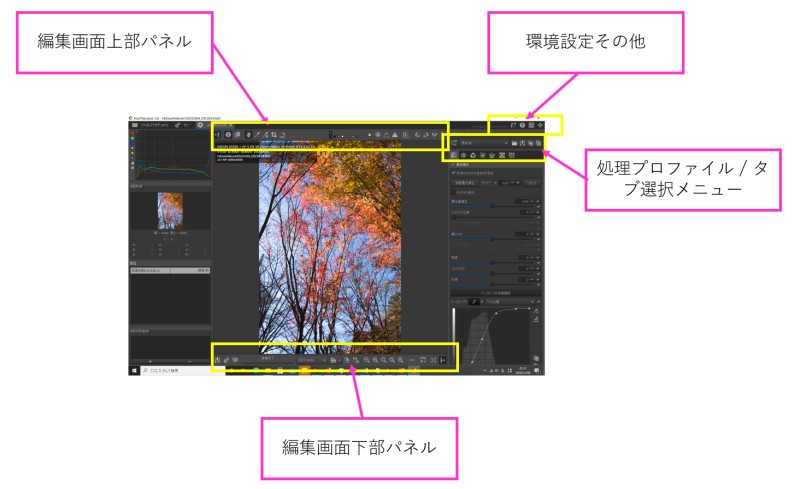Open the processing profile dropdown
800x489 pixels.
(x=484, y=143)
